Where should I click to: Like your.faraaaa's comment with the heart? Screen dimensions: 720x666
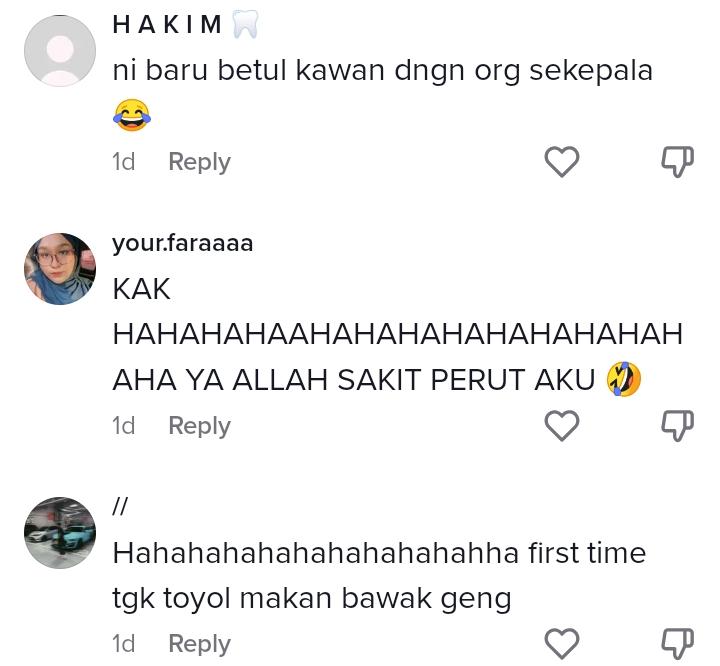click(x=562, y=425)
